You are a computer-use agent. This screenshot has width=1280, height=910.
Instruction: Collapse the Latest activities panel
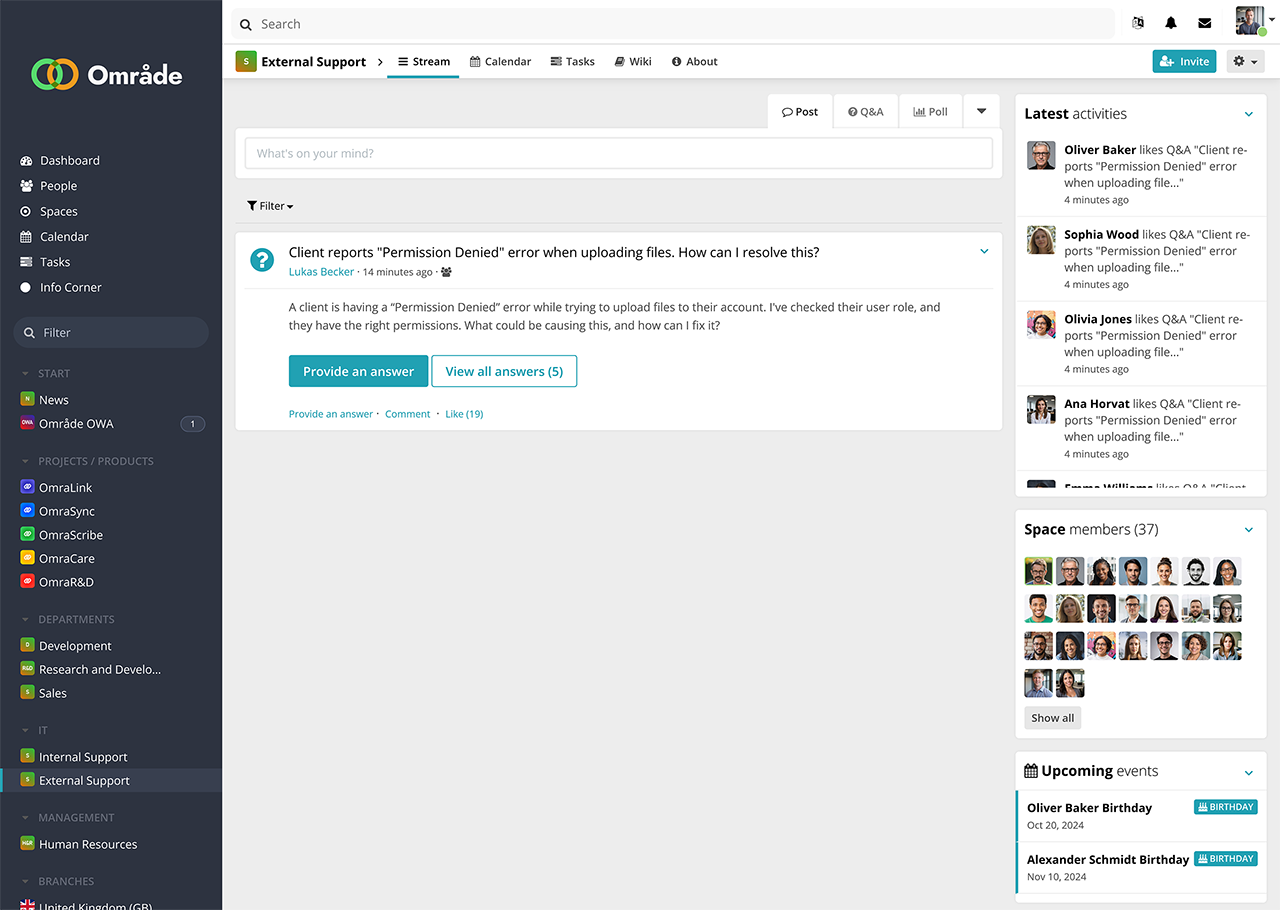(1248, 114)
